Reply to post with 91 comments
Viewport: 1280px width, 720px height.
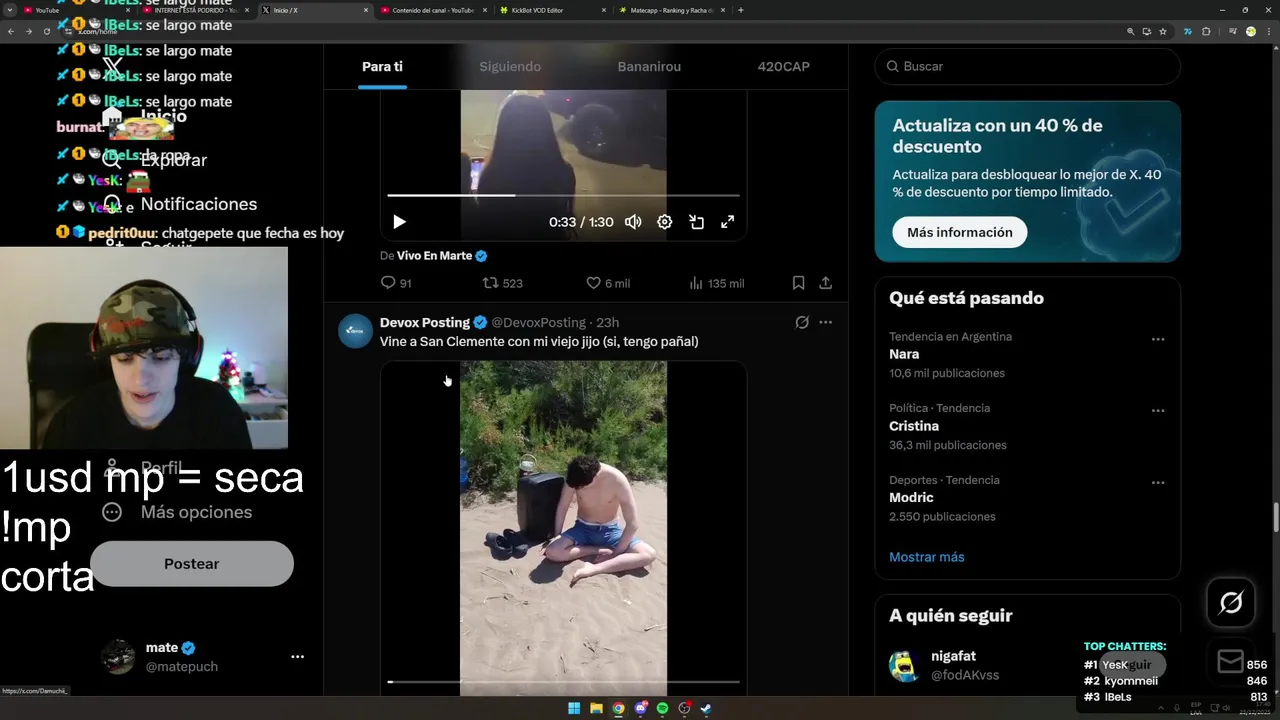396,283
